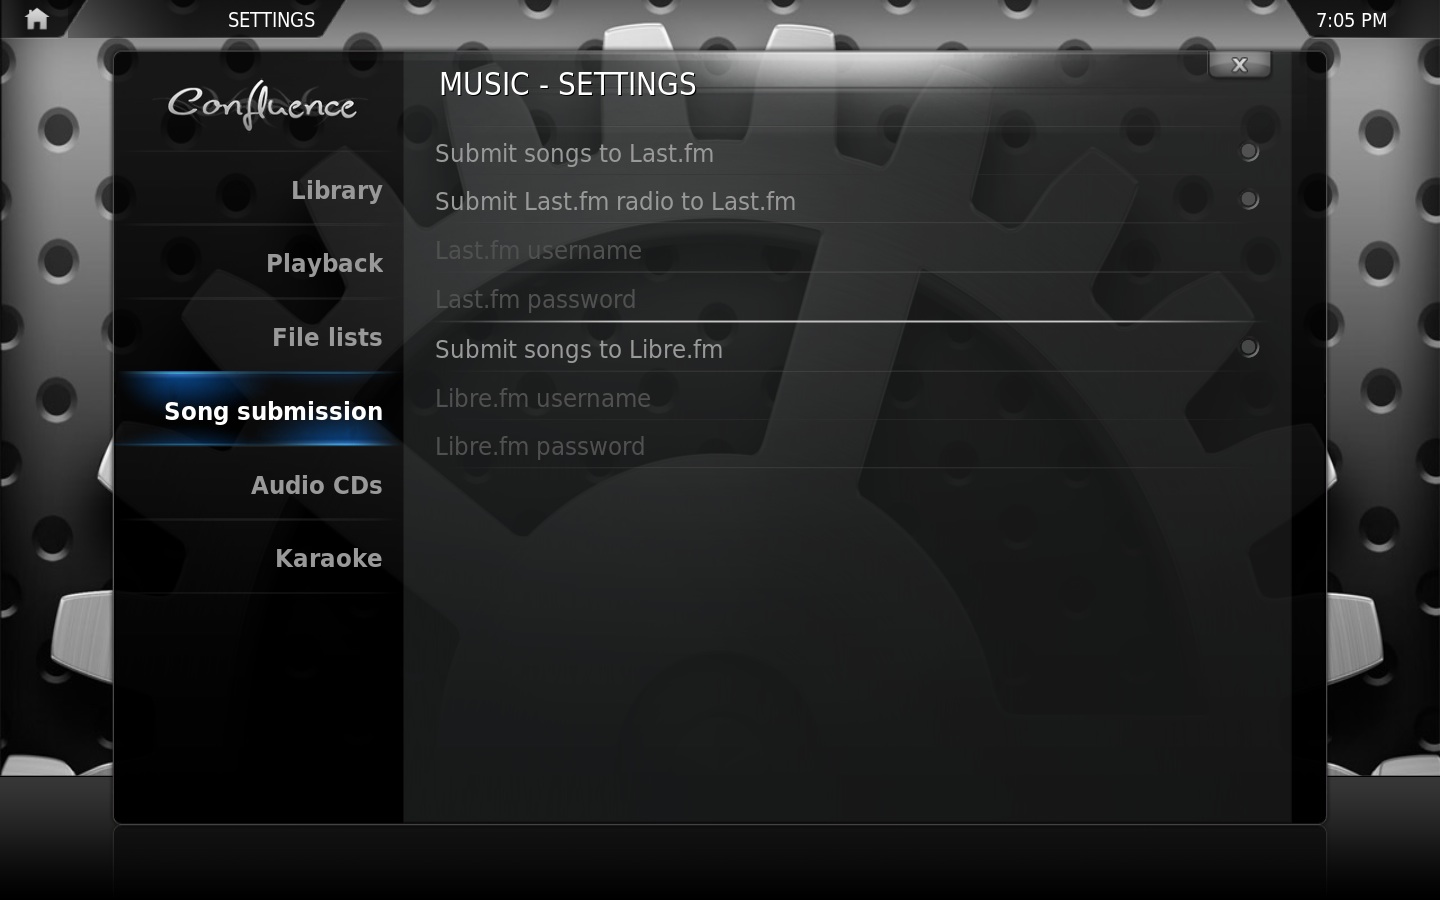
Task: Click the Last.fm password field
Action: pyautogui.click(x=846, y=299)
